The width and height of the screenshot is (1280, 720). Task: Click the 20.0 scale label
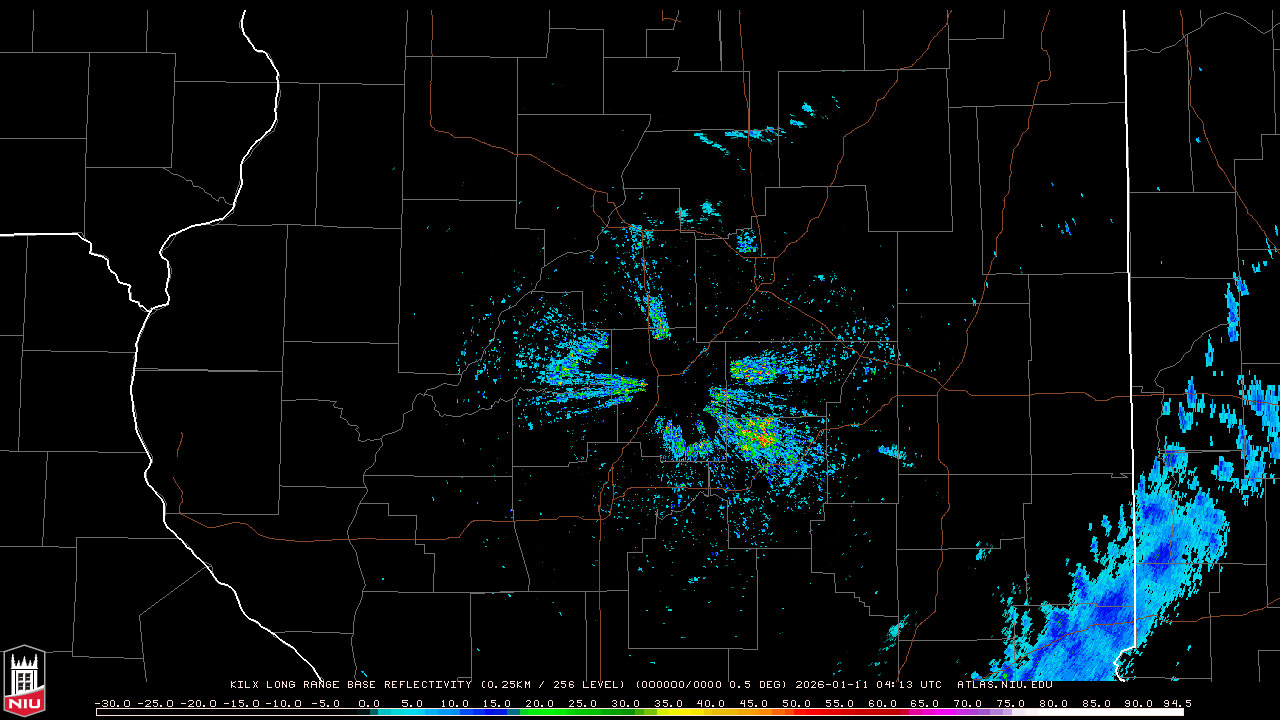point(540,704)
